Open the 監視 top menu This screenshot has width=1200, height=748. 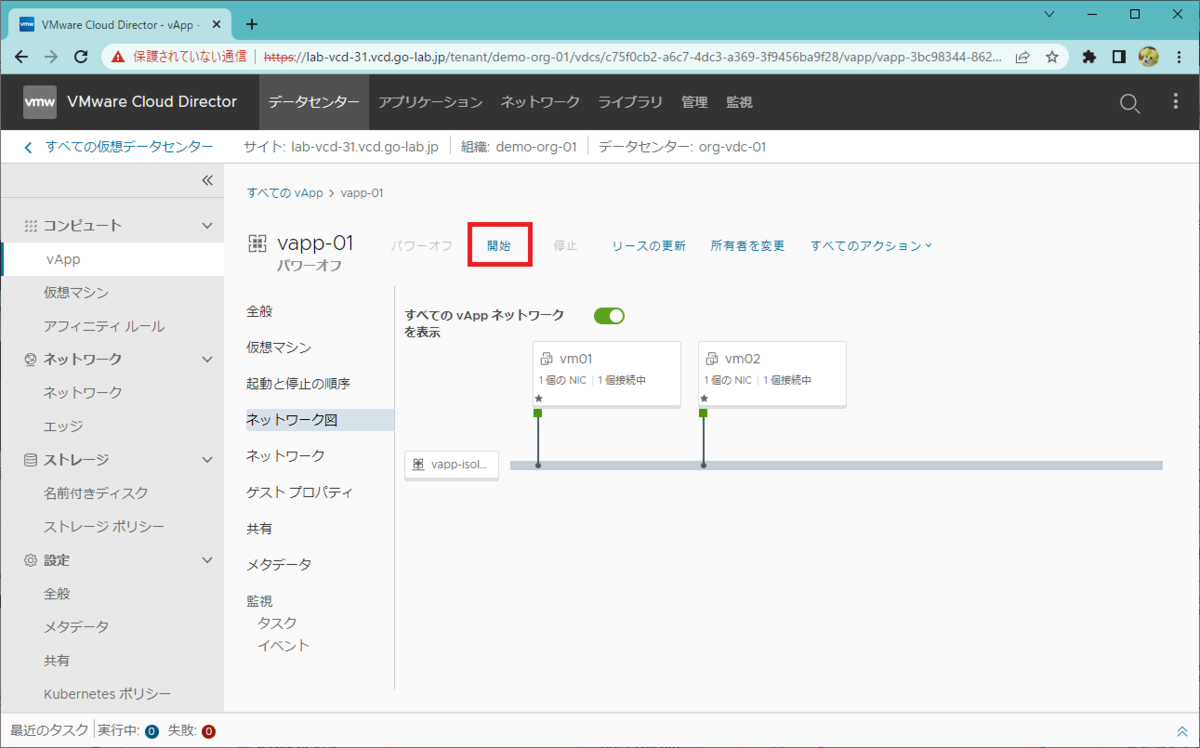click(739, 102)
